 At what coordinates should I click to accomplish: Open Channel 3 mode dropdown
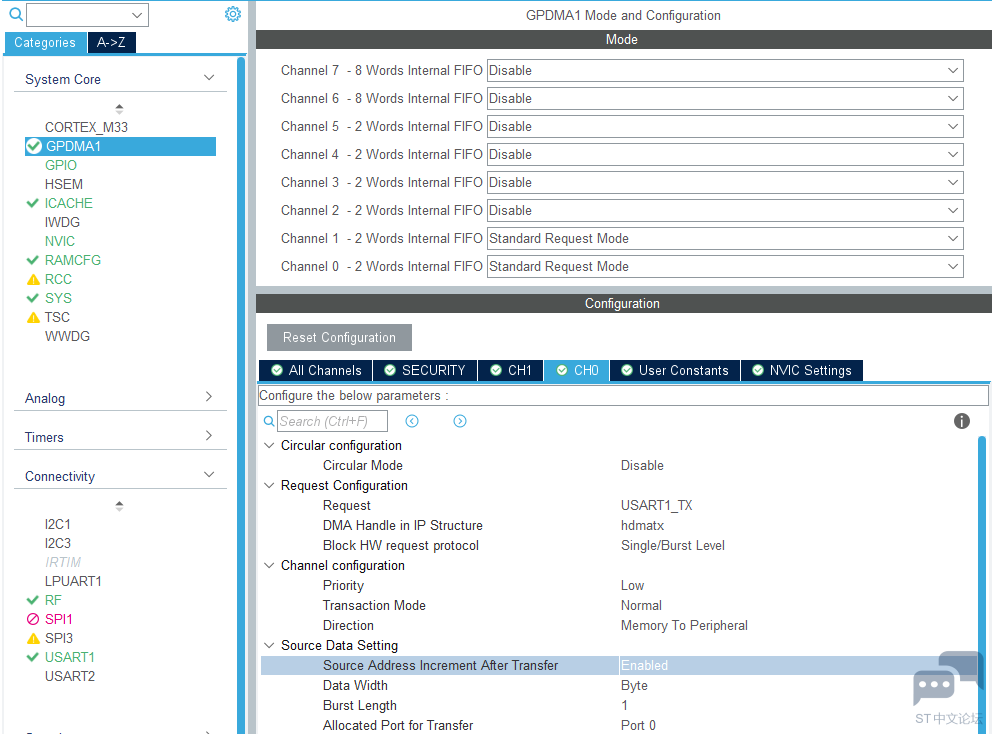725,182
